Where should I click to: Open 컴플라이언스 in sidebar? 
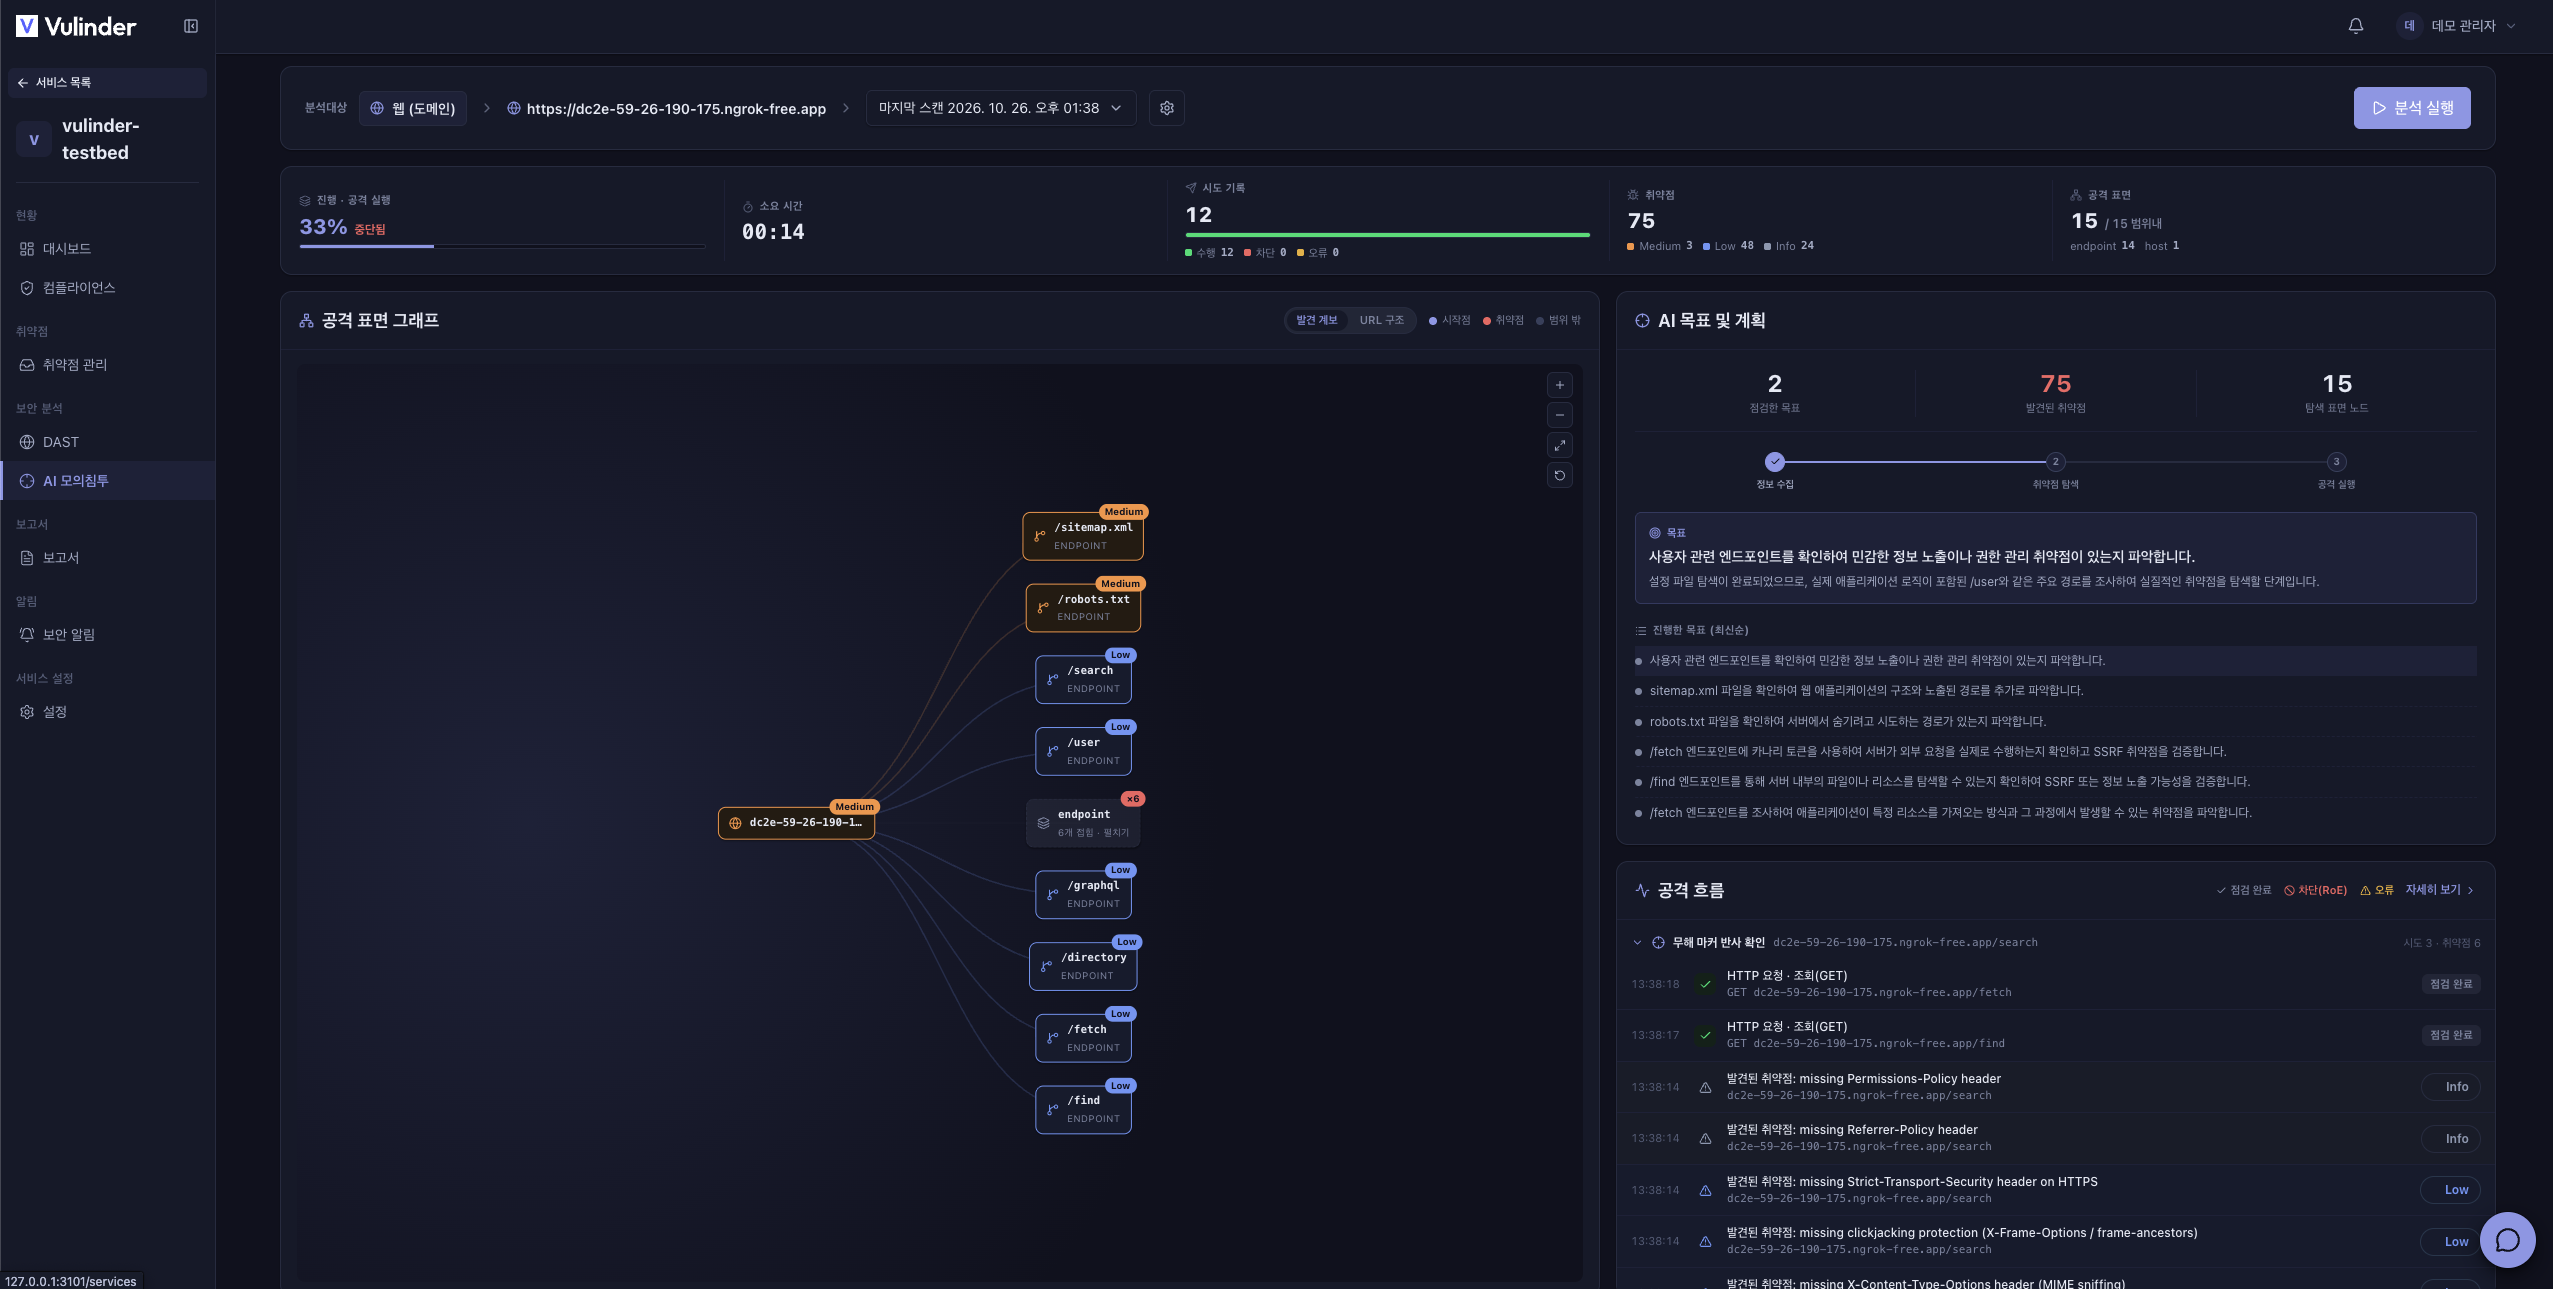(x=108, y=288)
